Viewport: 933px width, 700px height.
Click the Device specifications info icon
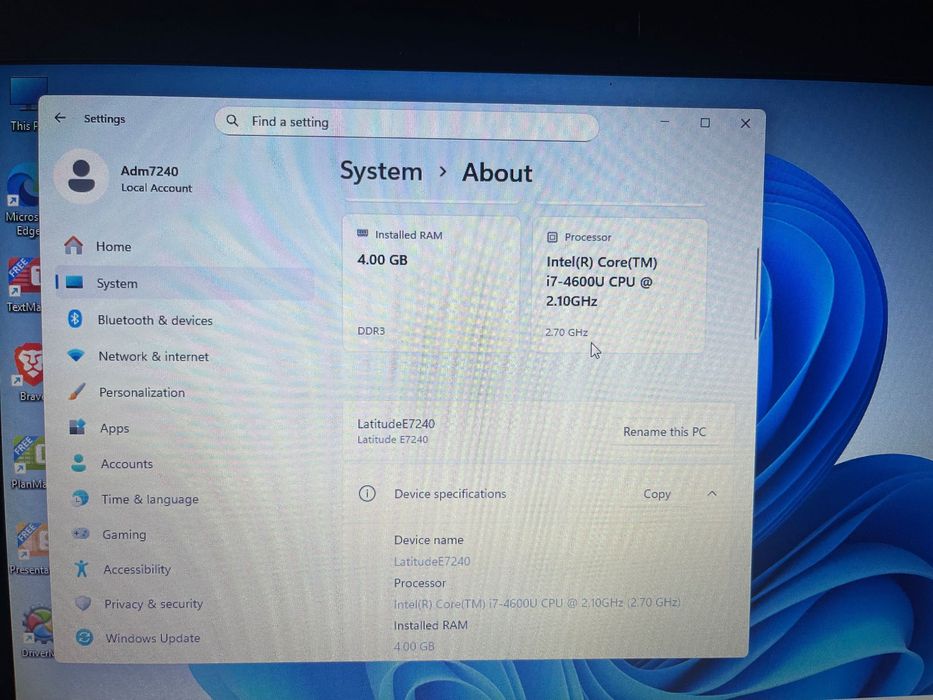coord(367,493)
